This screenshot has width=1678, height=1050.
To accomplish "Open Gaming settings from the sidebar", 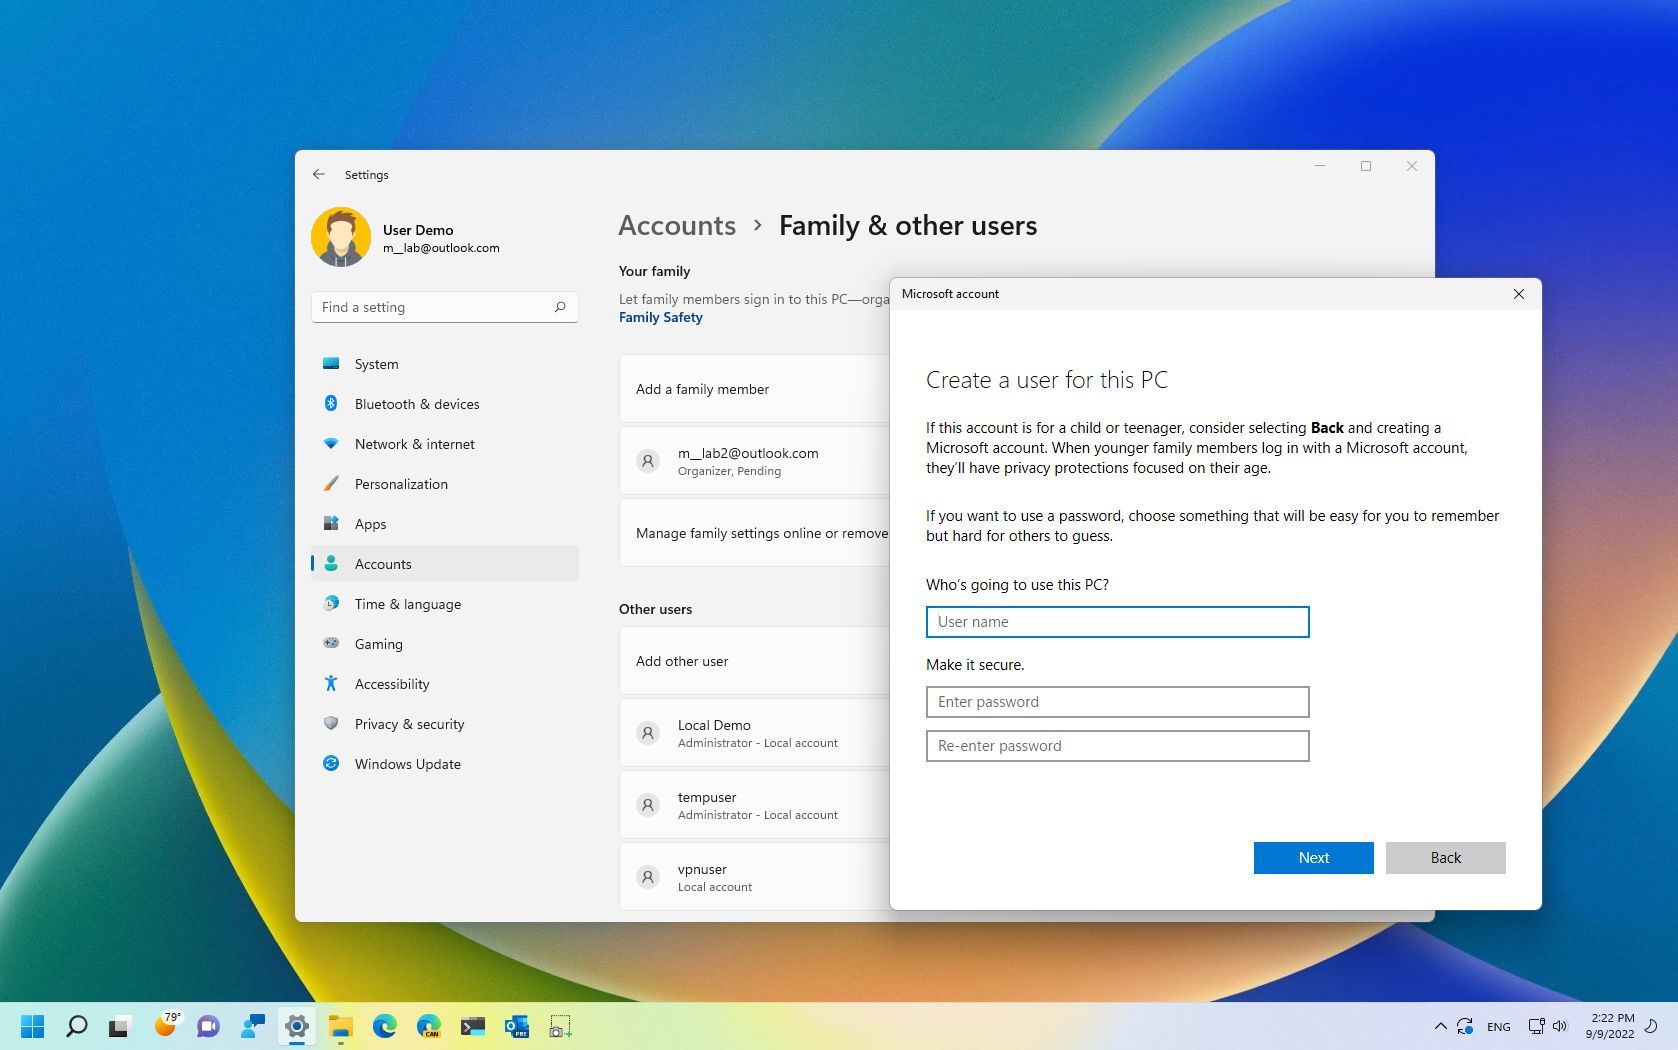I will click(x=378, y=644).
